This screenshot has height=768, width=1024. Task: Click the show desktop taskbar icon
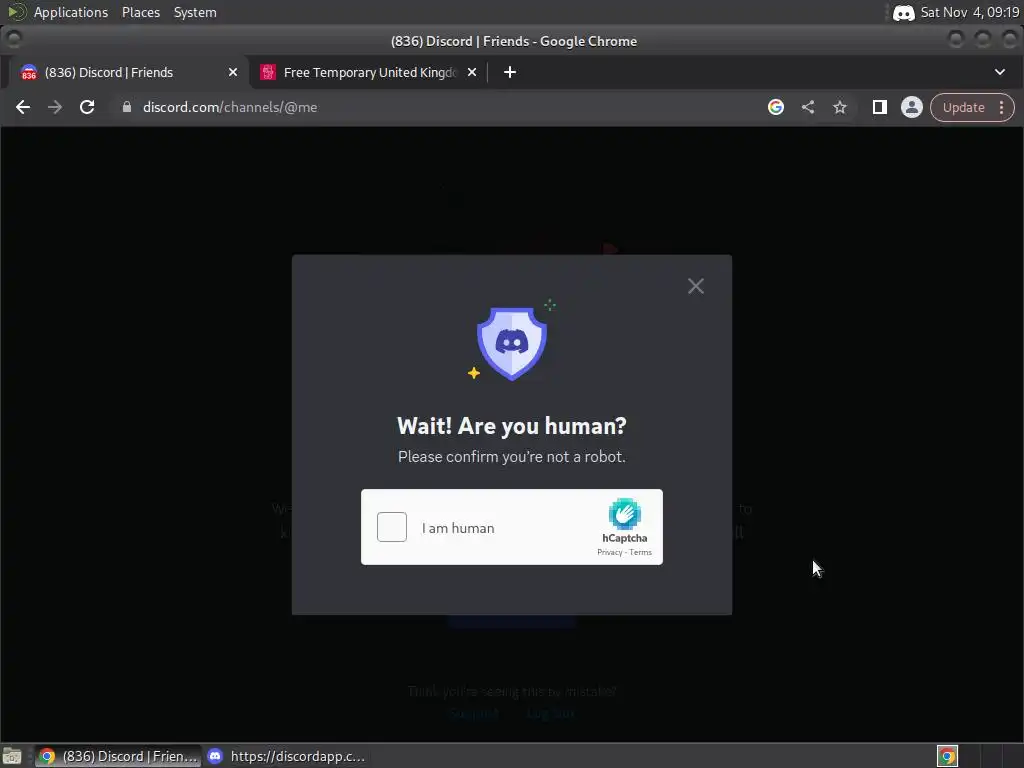12,756
